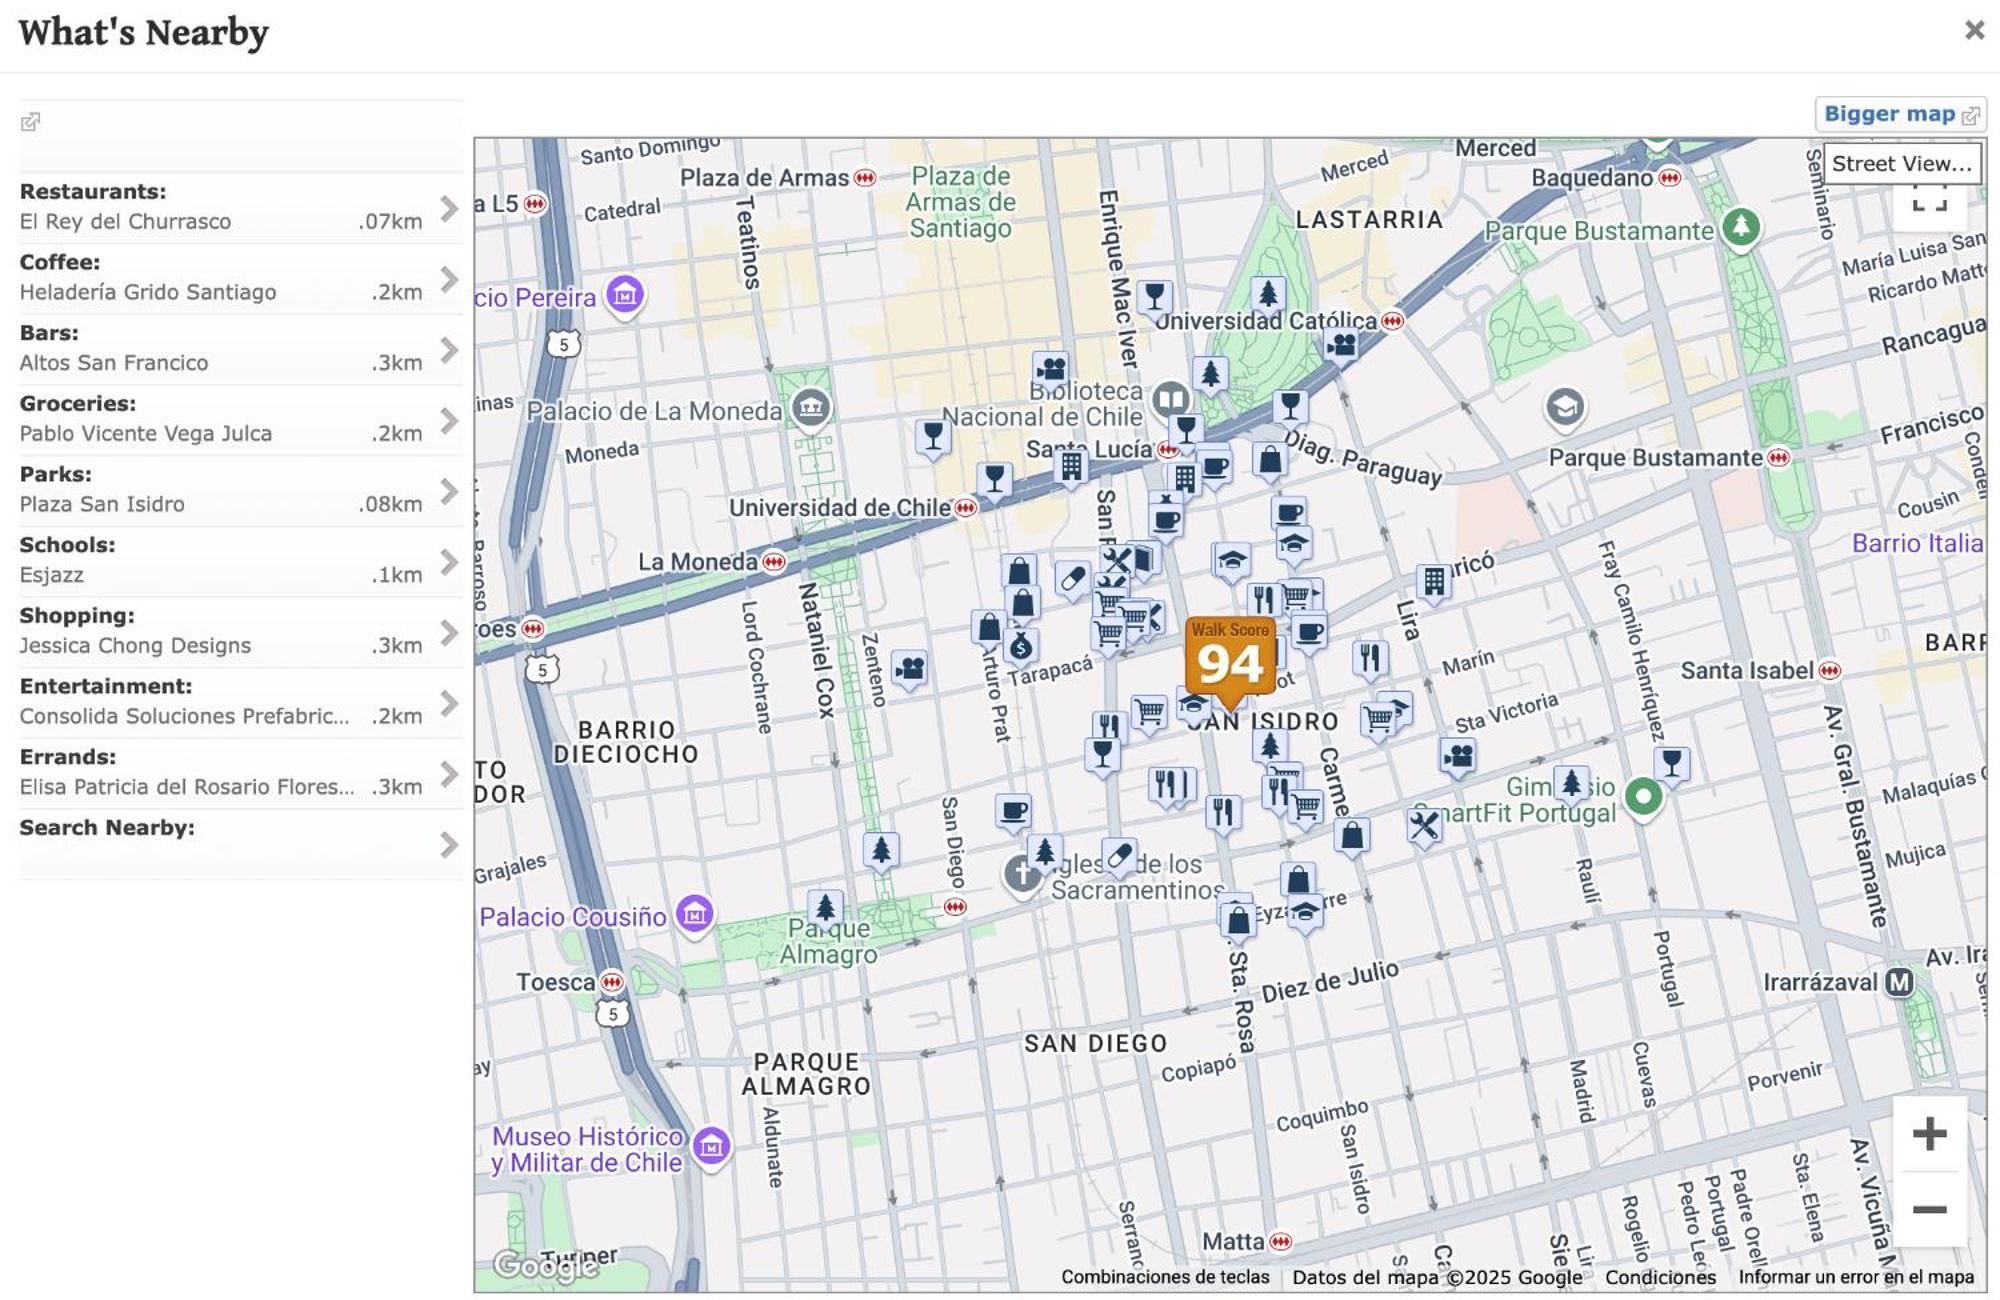The width and height of the screenshot is (2000, 1300).
Task: Click Palacio de La Moneda museum pin
Action: point(811,408)
